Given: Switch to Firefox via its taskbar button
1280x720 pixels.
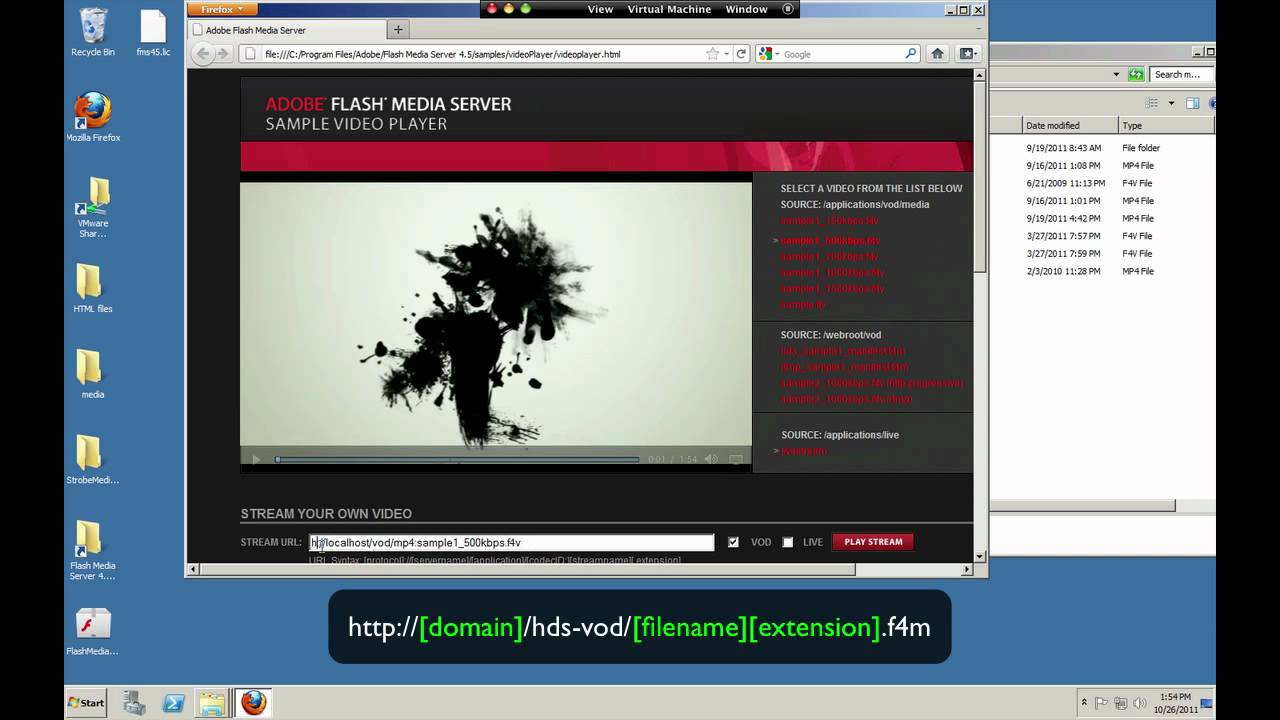Looking at the screenshot, I should (253, 703).
